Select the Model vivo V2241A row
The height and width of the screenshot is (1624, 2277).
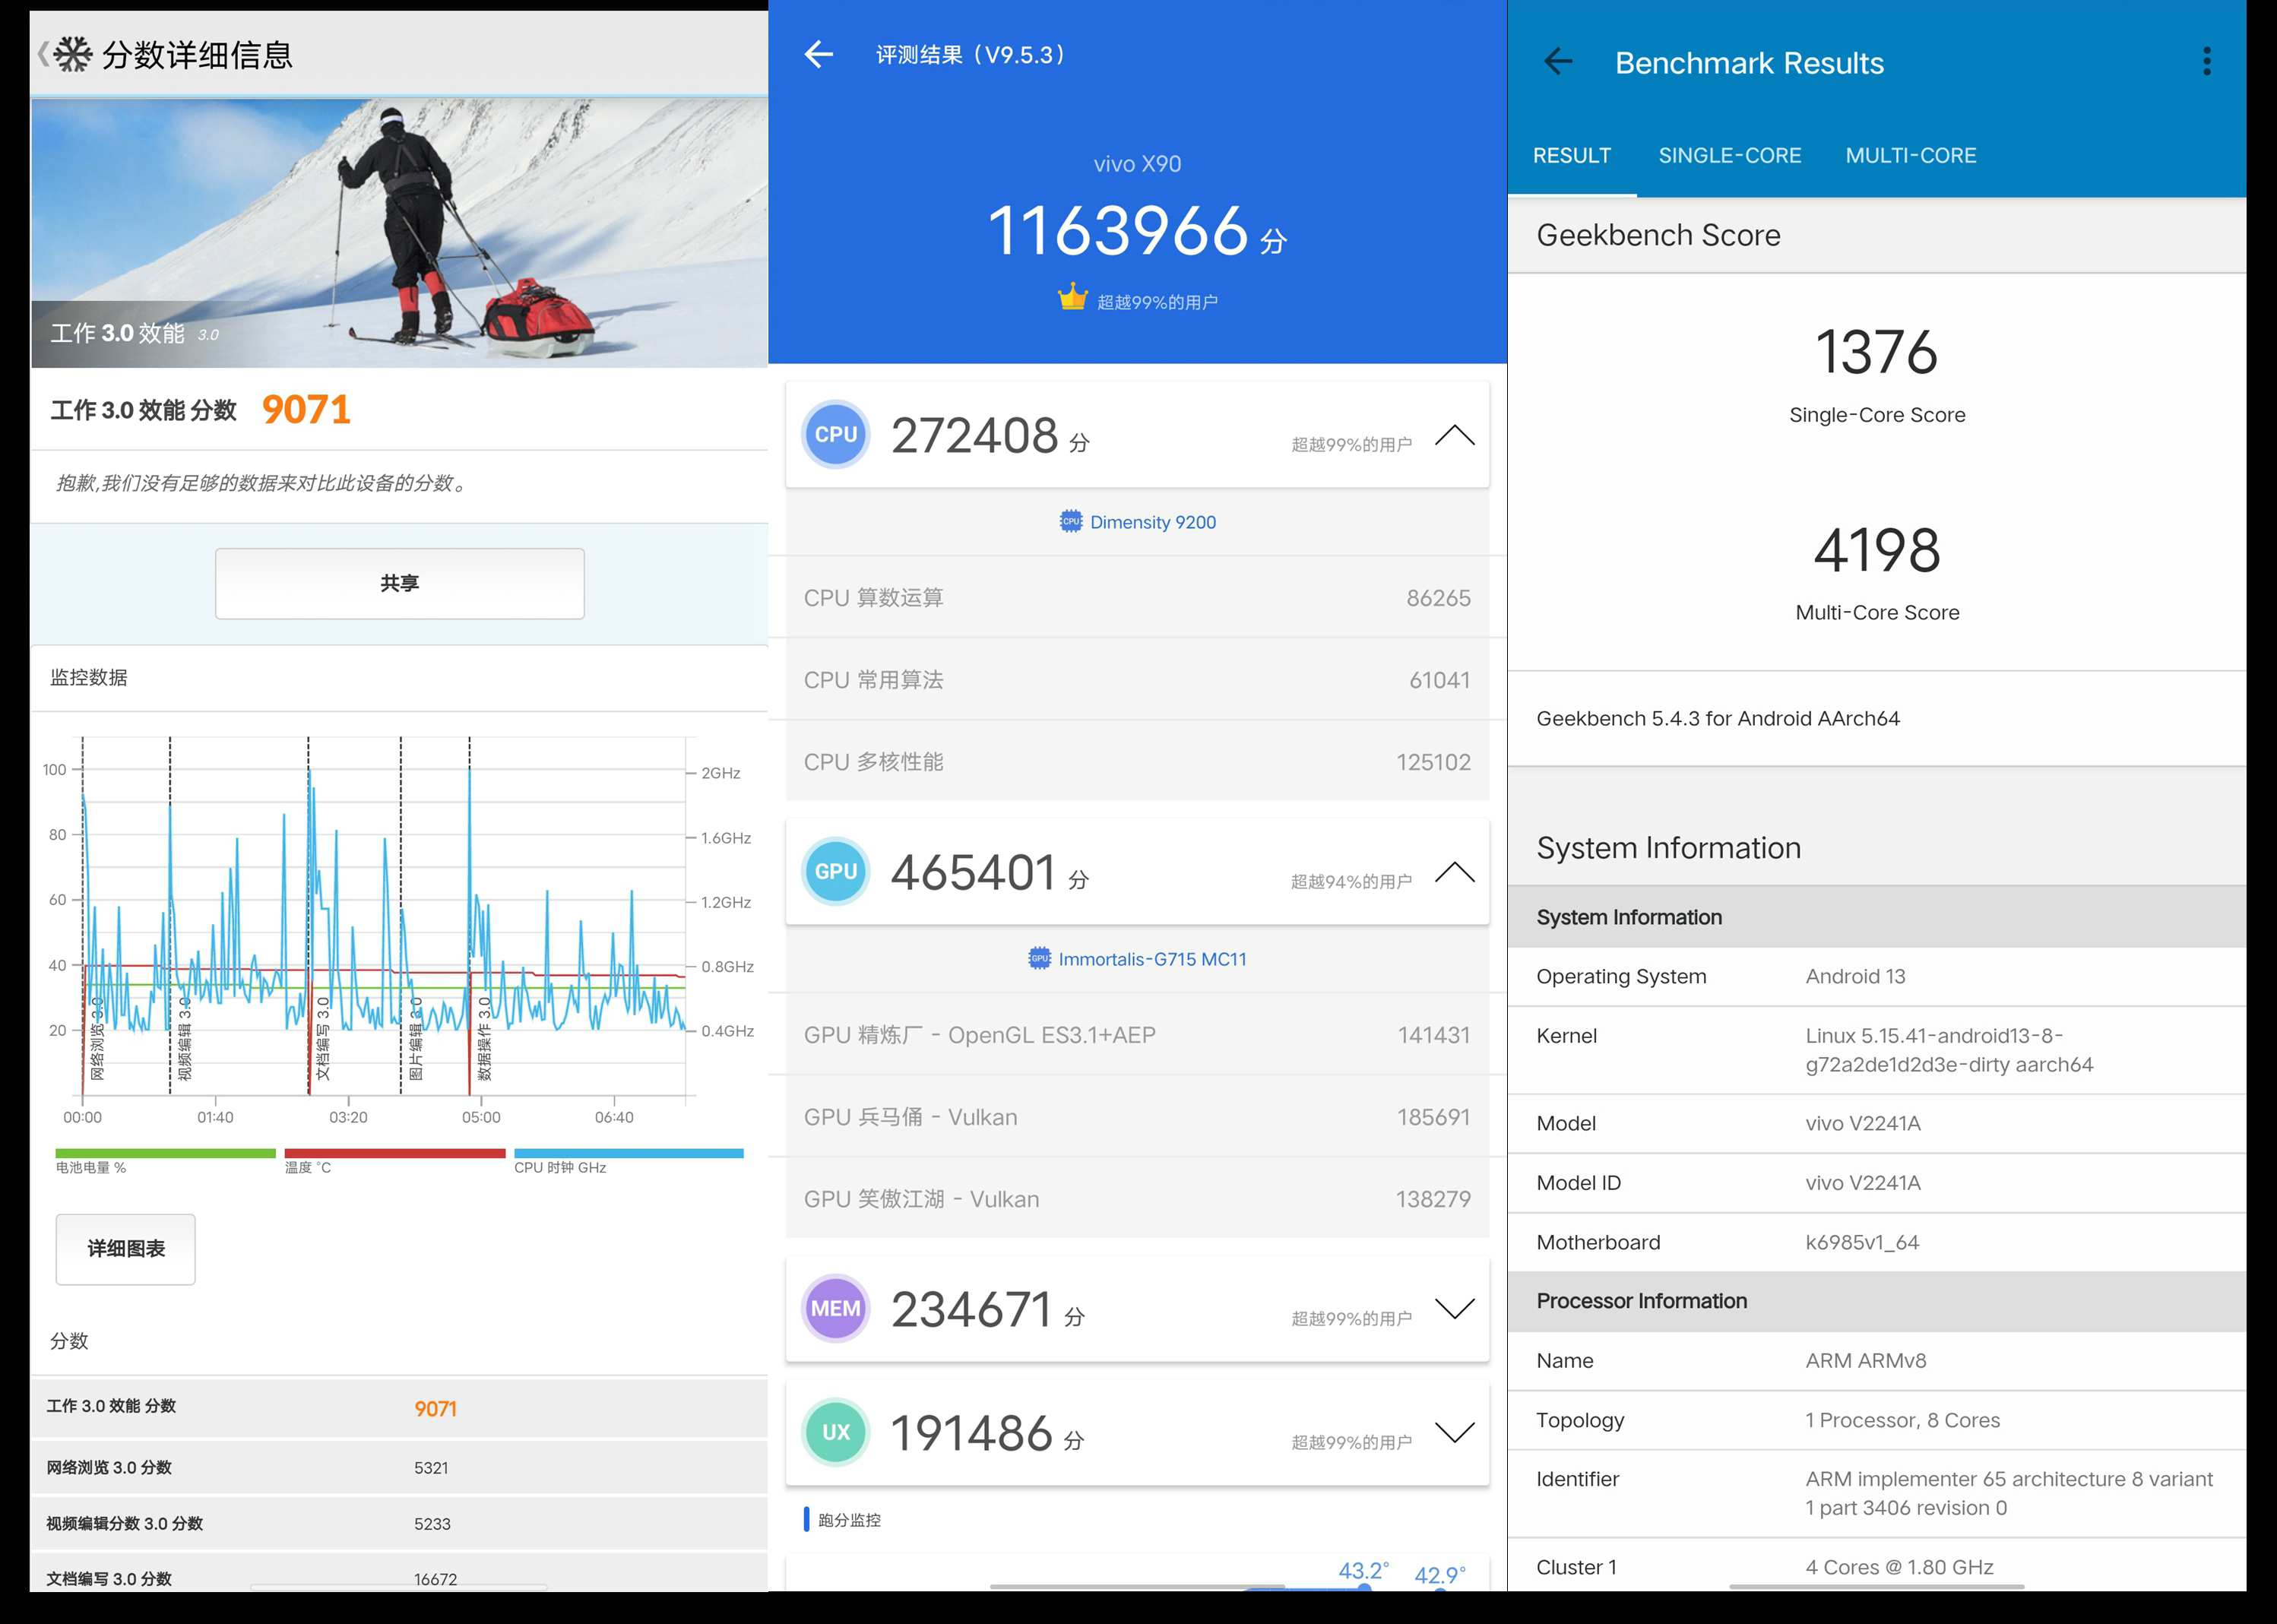pos(1876,1123)
